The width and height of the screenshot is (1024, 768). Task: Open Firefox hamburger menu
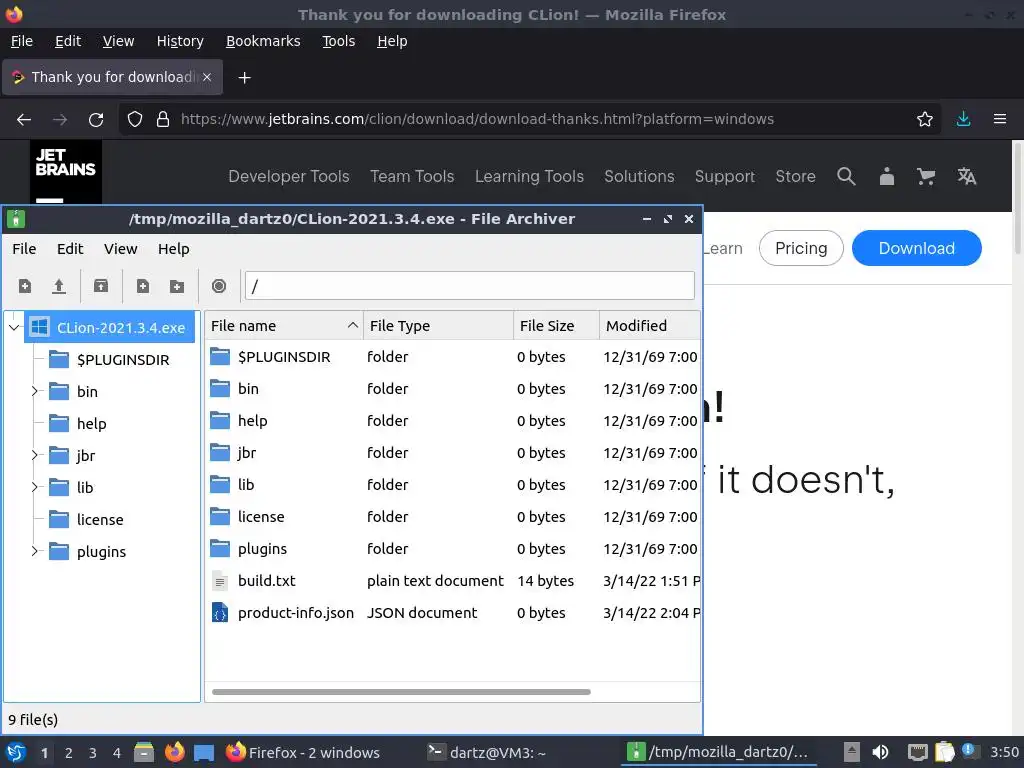[1000, 119]
